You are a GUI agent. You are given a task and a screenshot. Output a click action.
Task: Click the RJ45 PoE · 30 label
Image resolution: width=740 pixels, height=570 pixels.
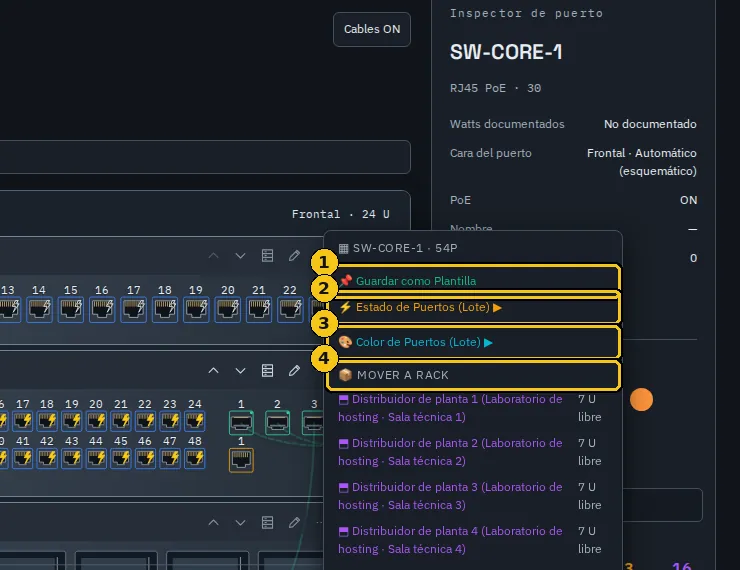coord(496,88)
